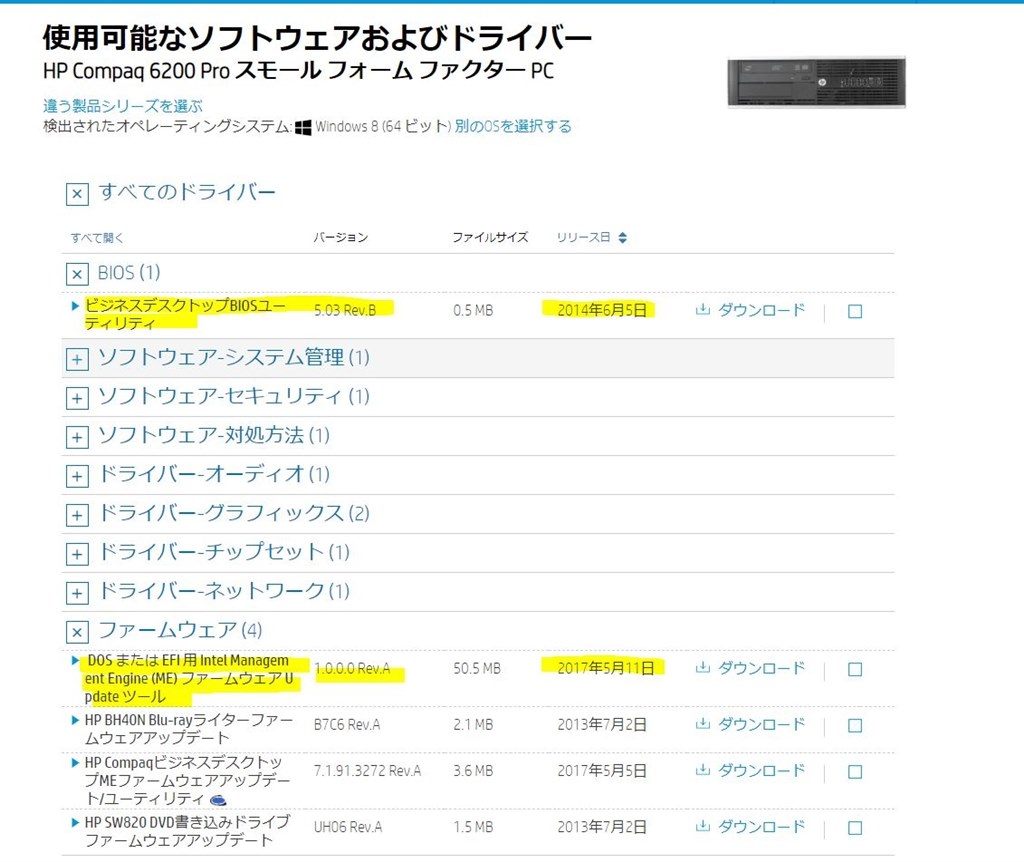Collapse the BIOS (1) category
The image size is (1024, 862).
tap(77, 274)
